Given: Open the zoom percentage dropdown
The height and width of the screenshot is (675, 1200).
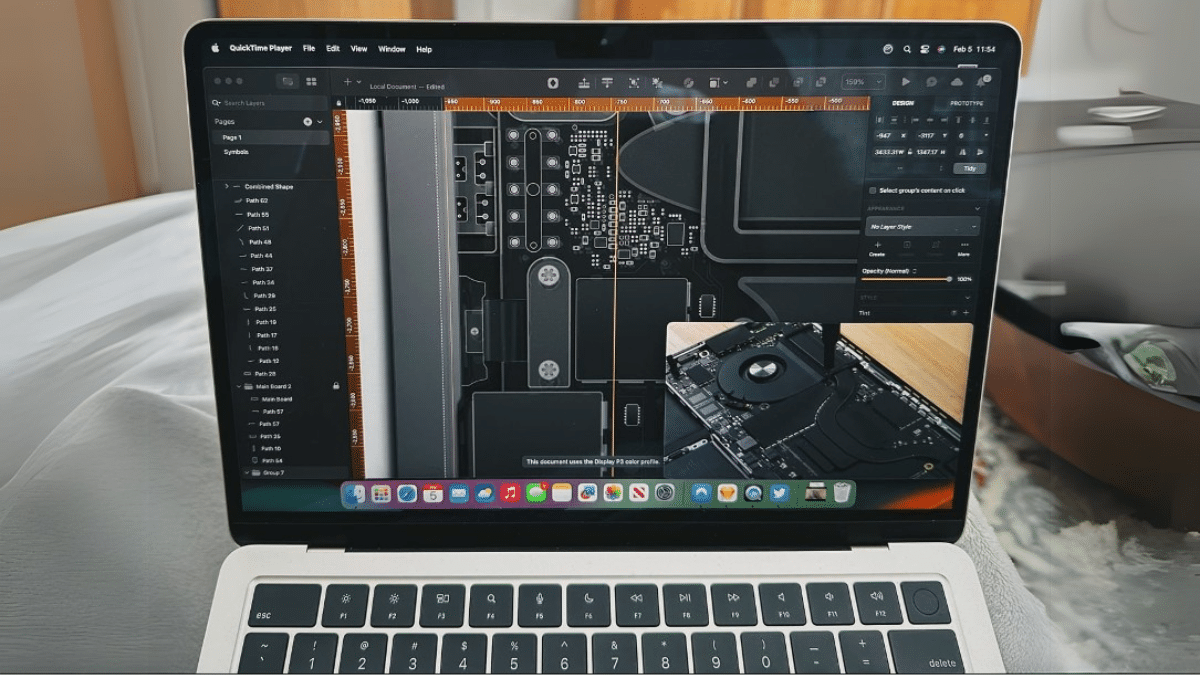Looking at the screenshot, I should click(x=863, y=82).
